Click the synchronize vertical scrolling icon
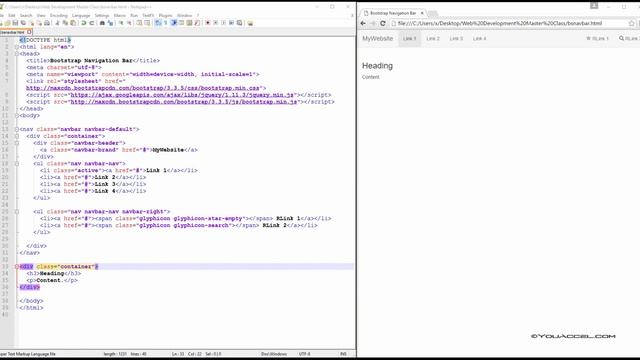 click(x=139, y=23)
